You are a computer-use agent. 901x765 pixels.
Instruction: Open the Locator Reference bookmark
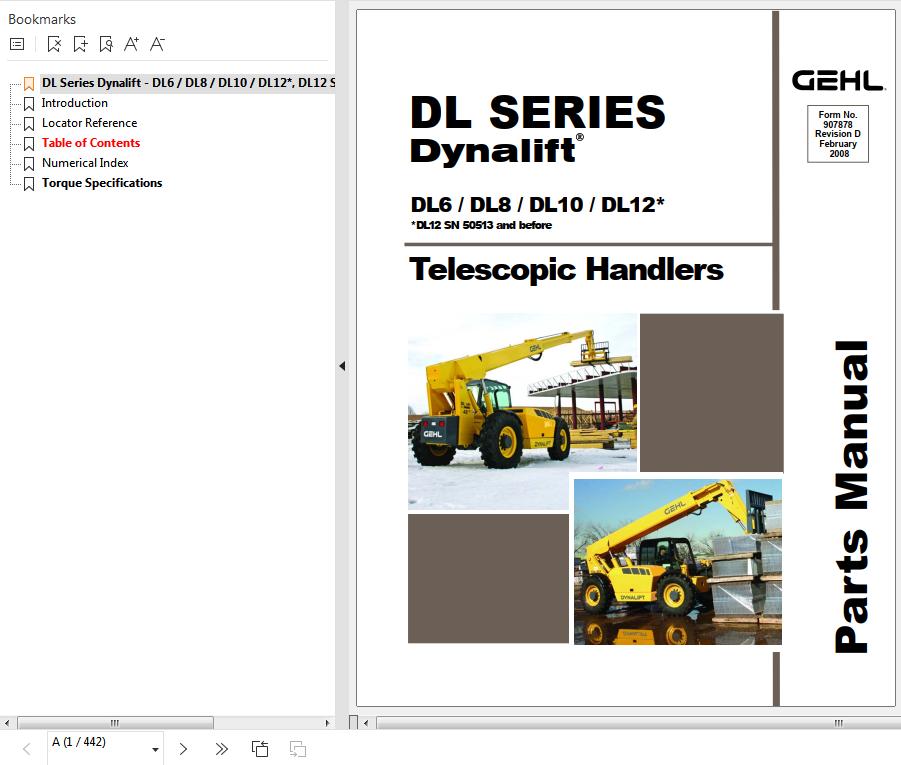[90, 123]
